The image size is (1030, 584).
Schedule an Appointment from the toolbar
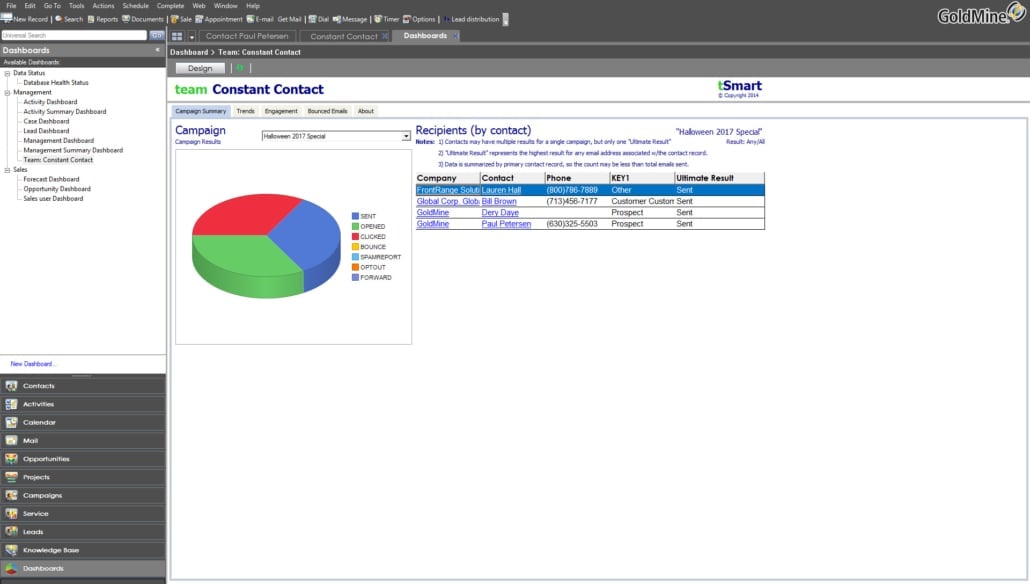[x=219, y=20]
